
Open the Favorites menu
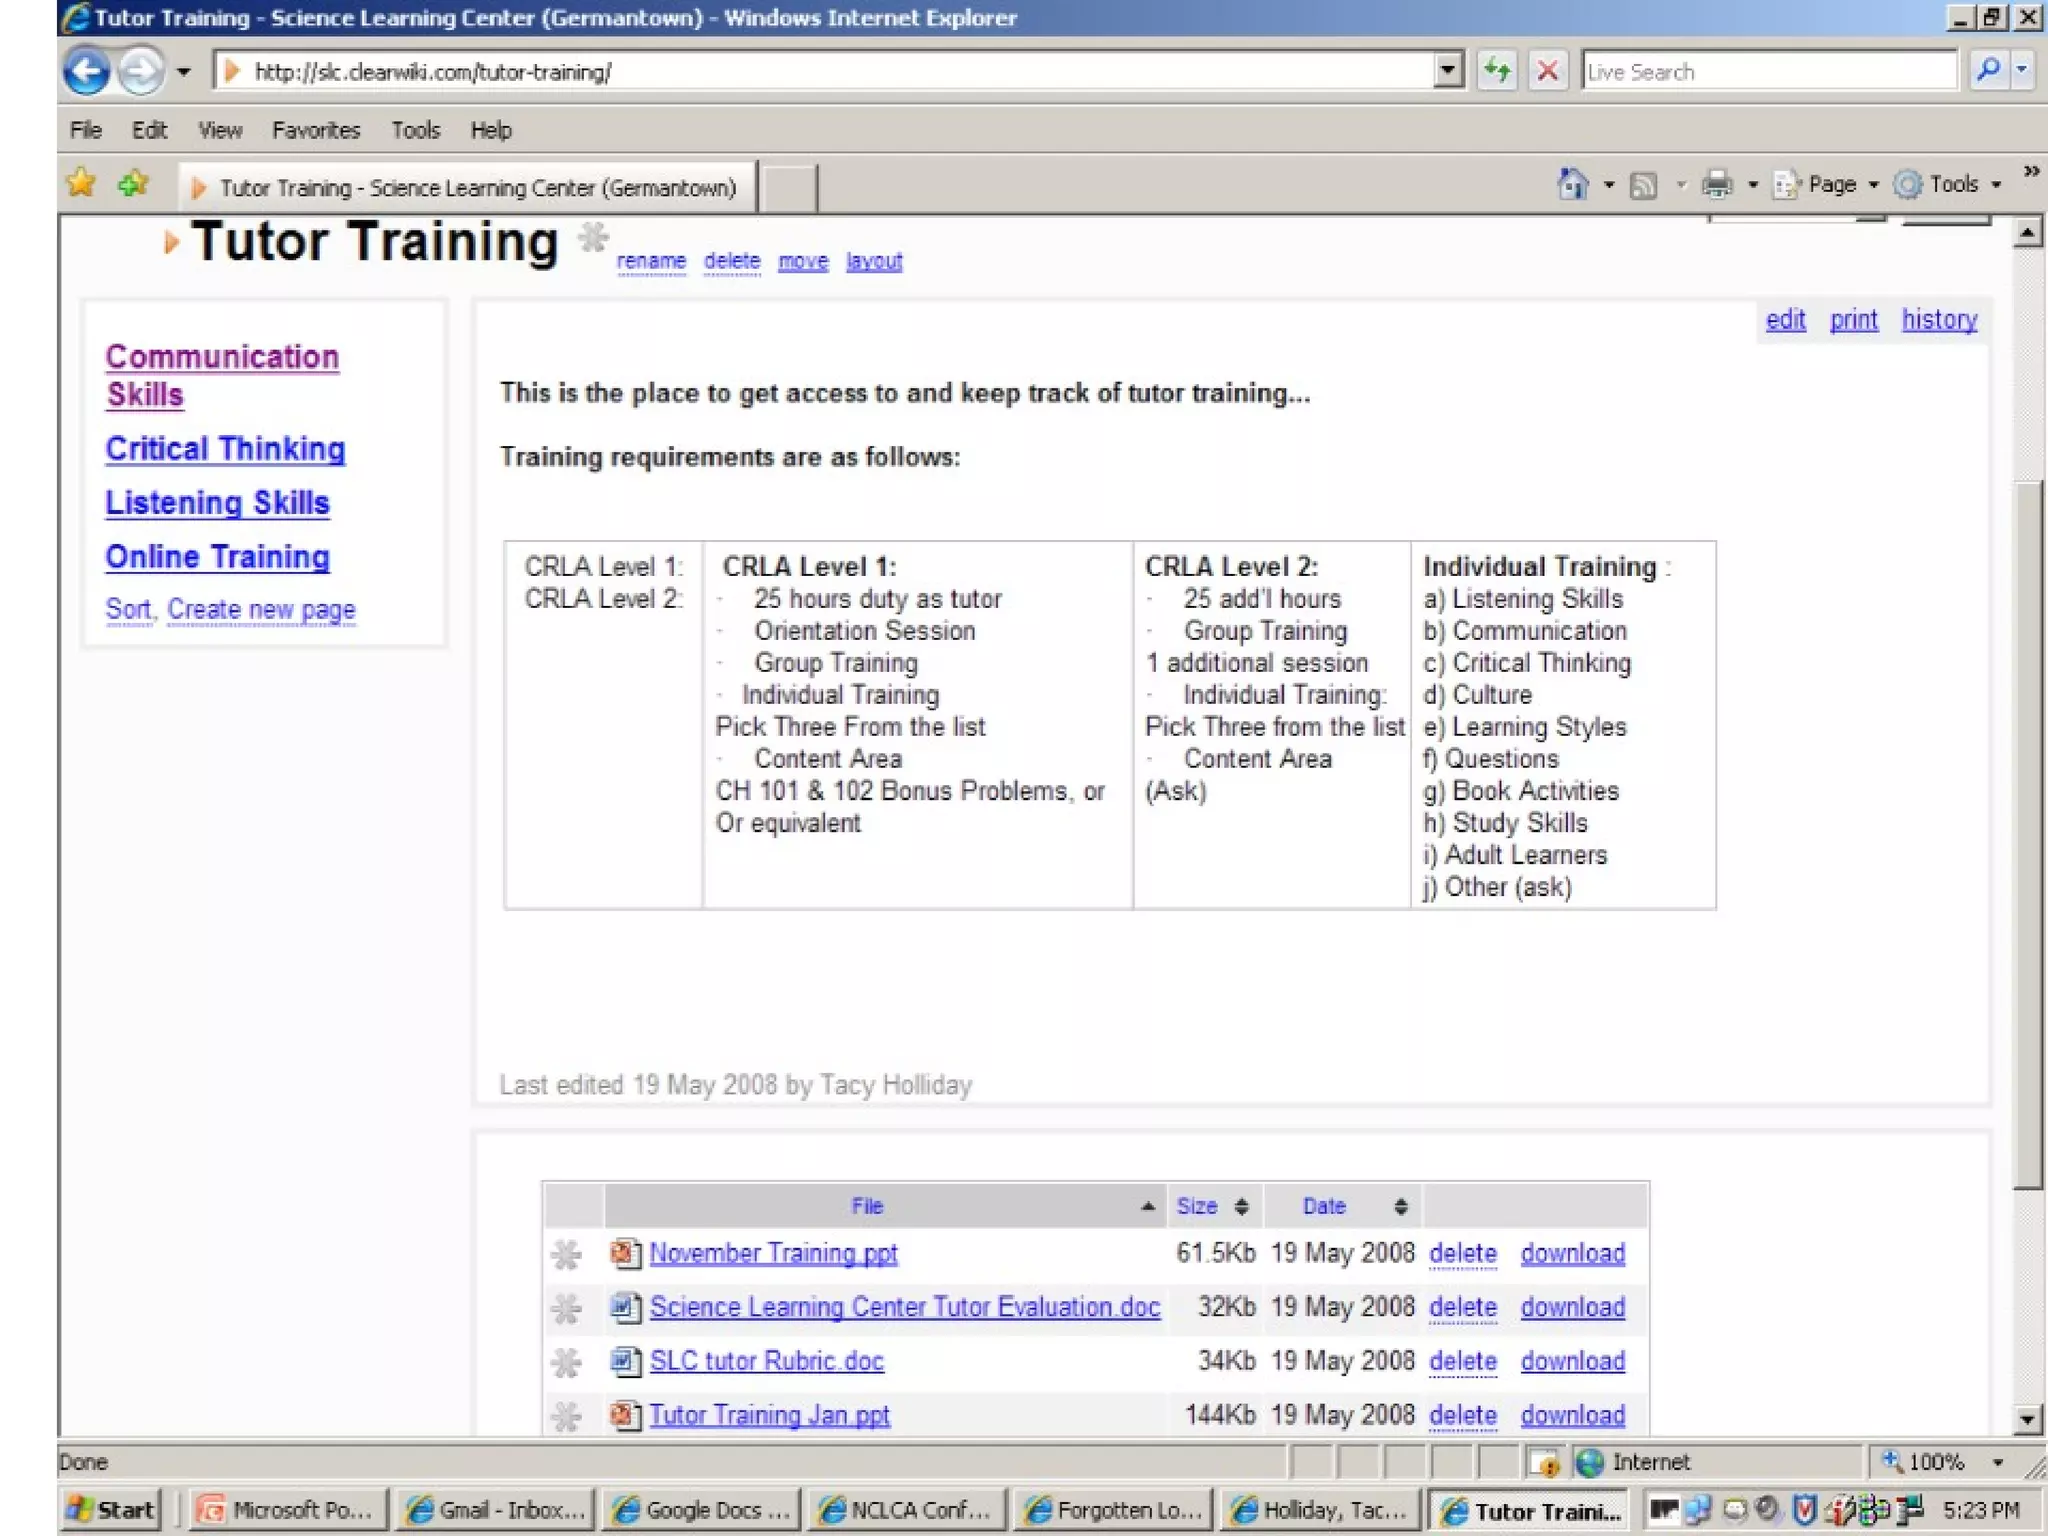pyautogui.click(x=316, y=130)
